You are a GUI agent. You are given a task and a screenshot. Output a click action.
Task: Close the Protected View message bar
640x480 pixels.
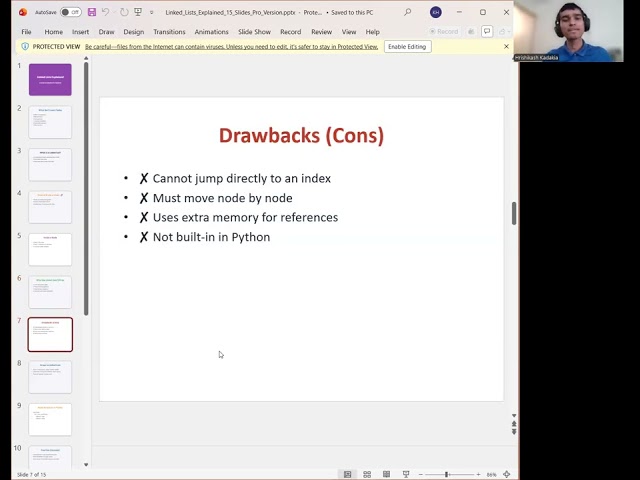[506, 47]
